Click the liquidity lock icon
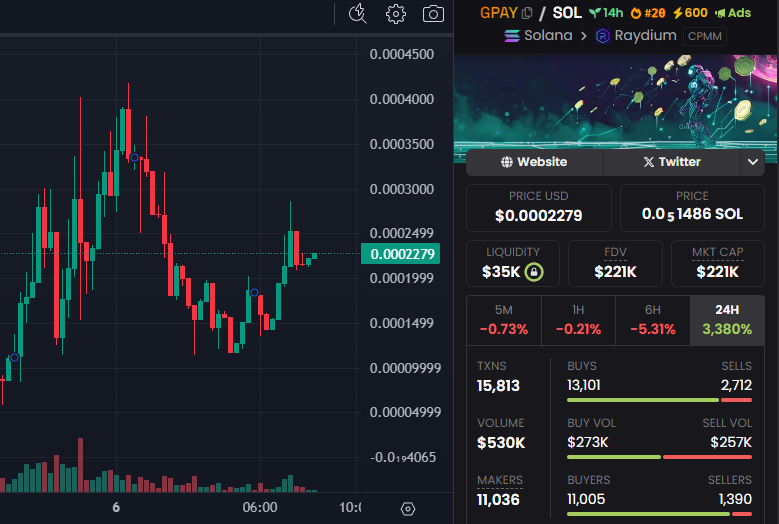 [534, 272]
